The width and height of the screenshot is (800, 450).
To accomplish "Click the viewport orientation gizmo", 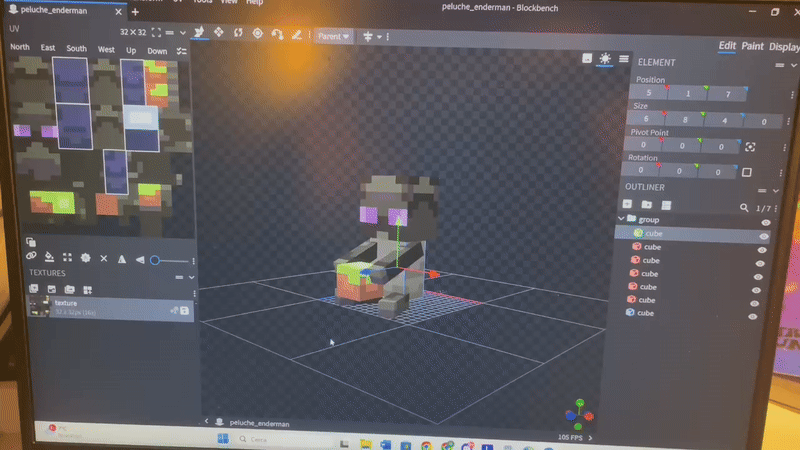I will 579,414.
